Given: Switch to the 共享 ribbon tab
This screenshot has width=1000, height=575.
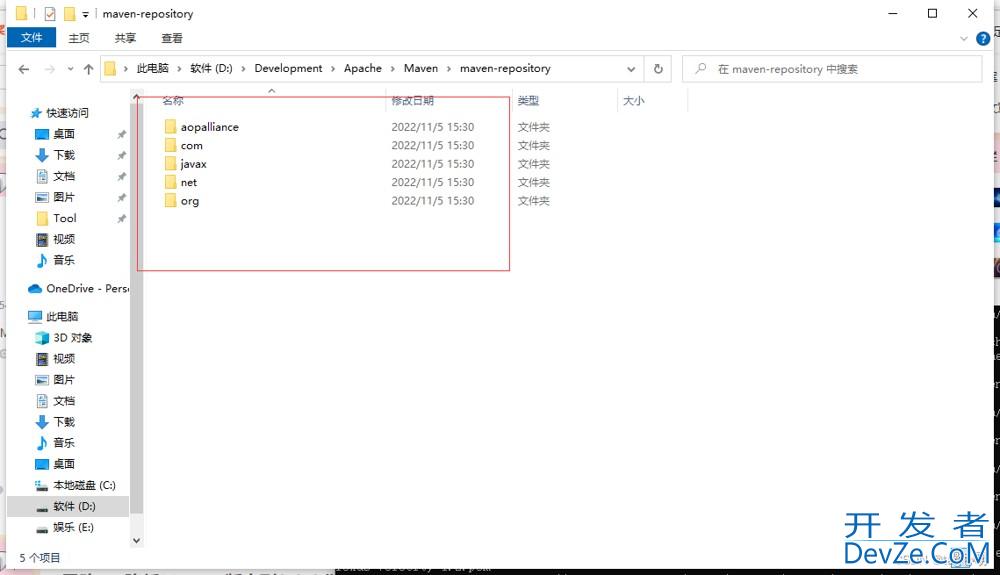Looking at the screenshot, I should [x=125, y=38].
